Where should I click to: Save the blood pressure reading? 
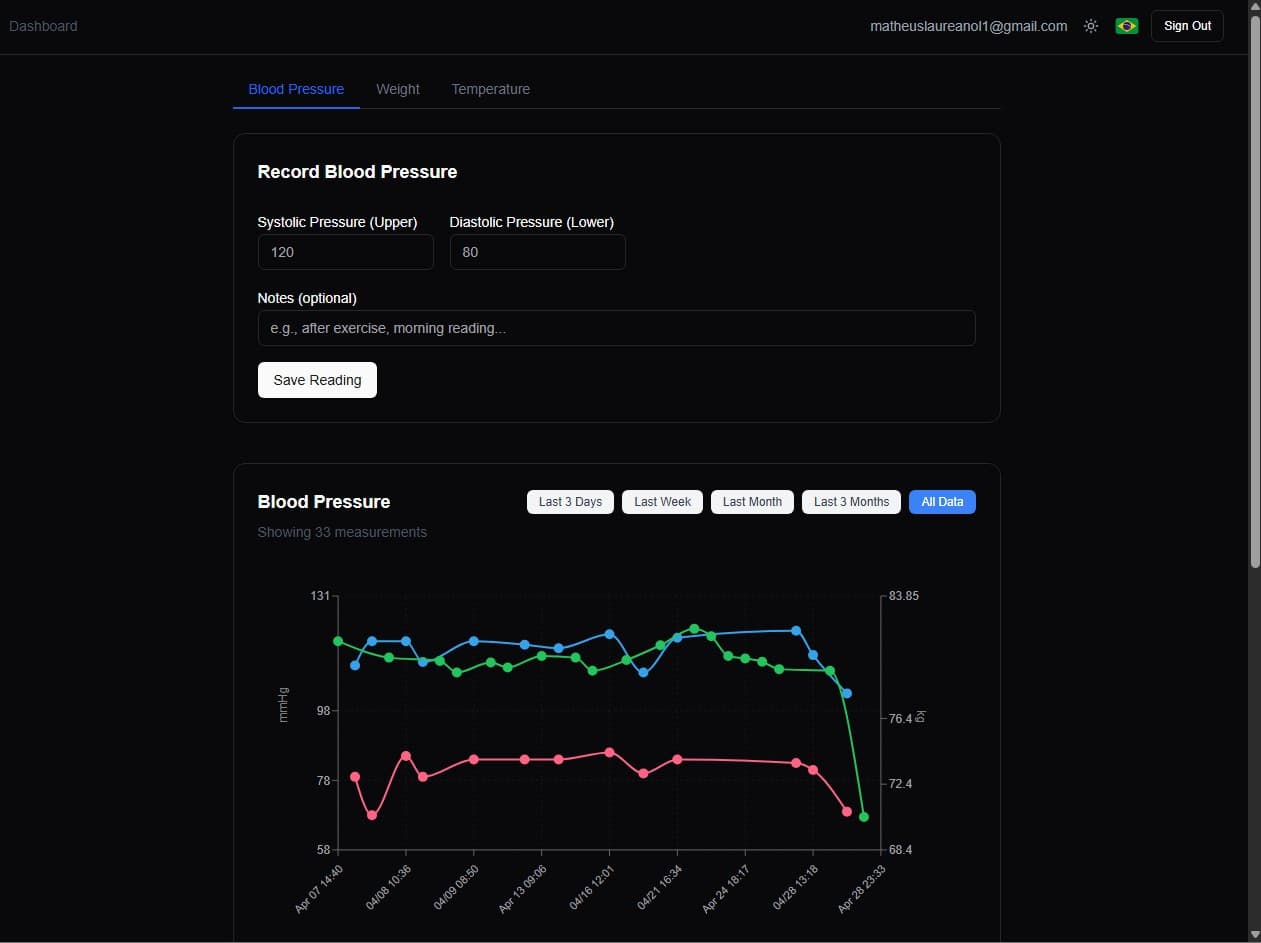(317, 380)
